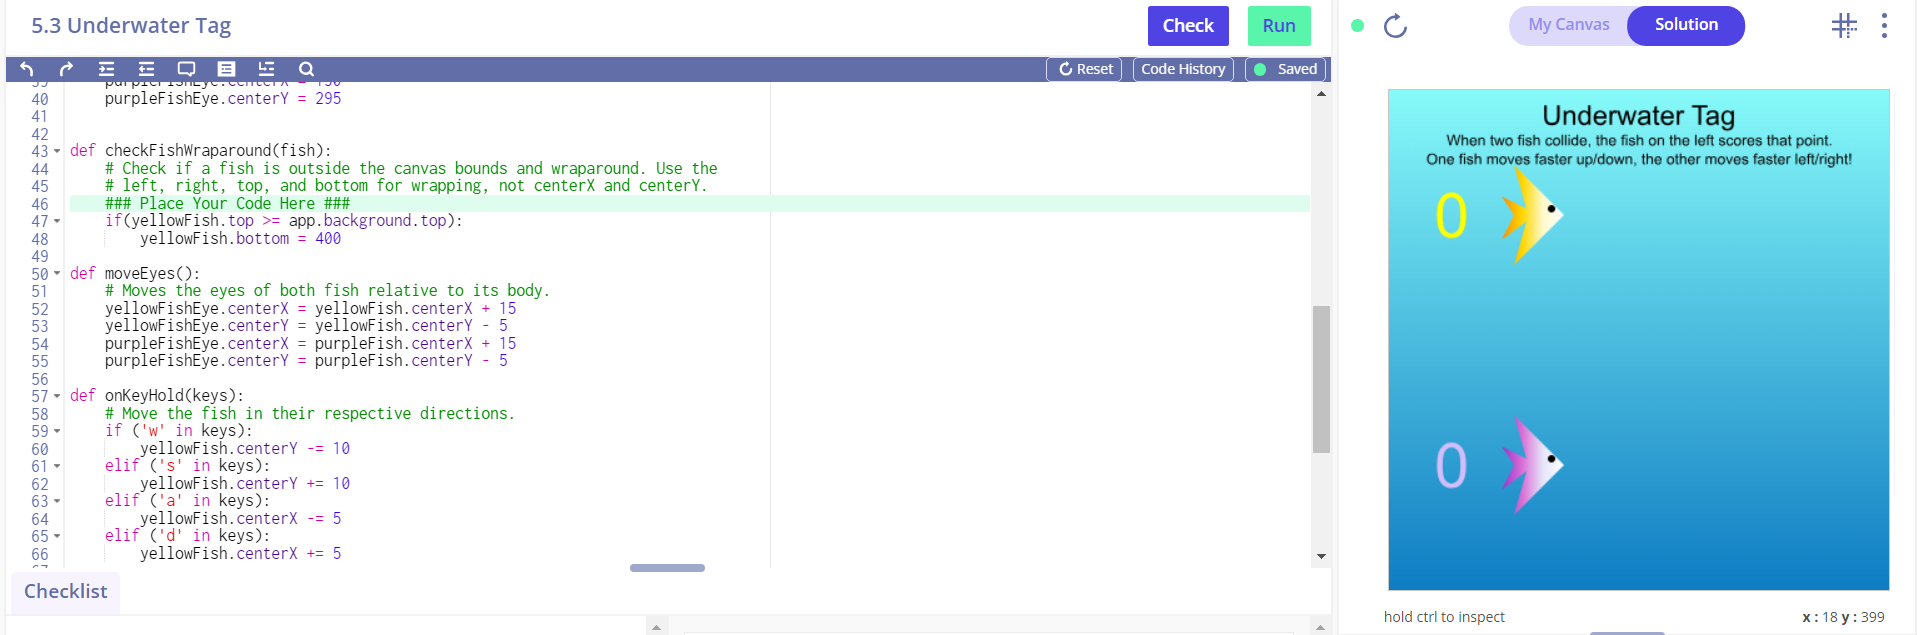The height and width of the screenshot is (635, 1917).
Task: Outdent the selected code lines
Action: coord(146,69)
